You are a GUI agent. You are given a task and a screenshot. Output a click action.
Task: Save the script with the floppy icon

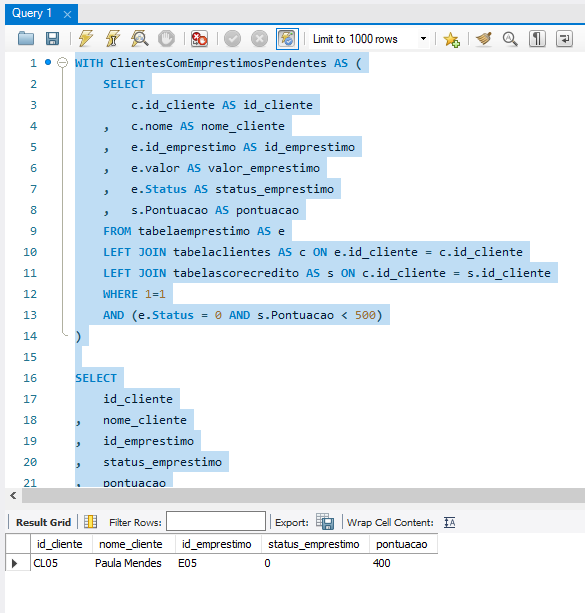(52, 39)
